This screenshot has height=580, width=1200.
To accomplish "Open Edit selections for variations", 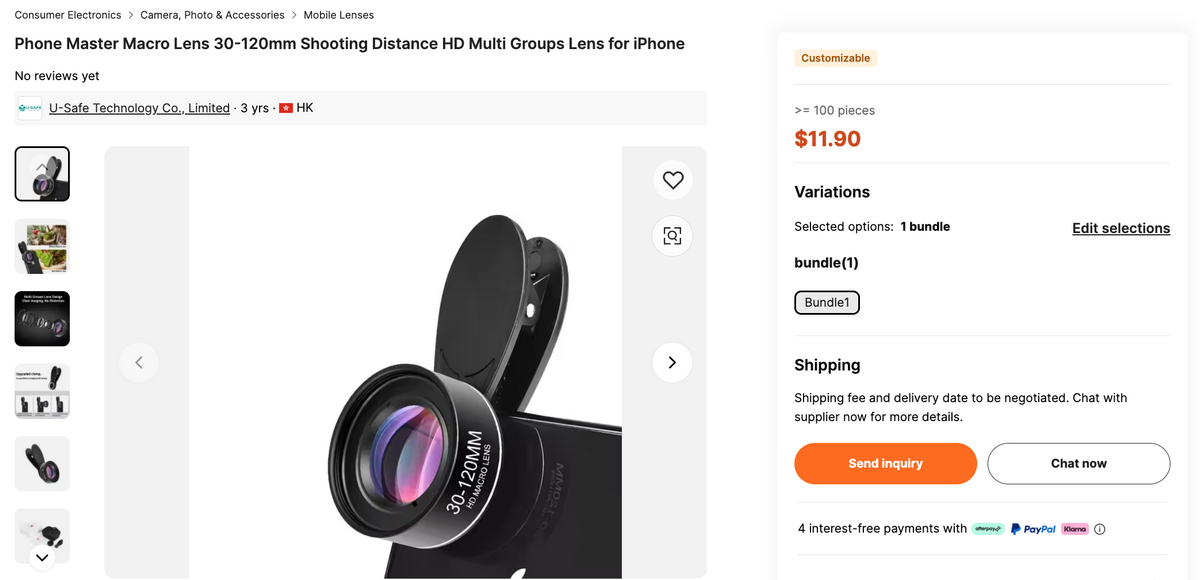I will click(1121, 228).
